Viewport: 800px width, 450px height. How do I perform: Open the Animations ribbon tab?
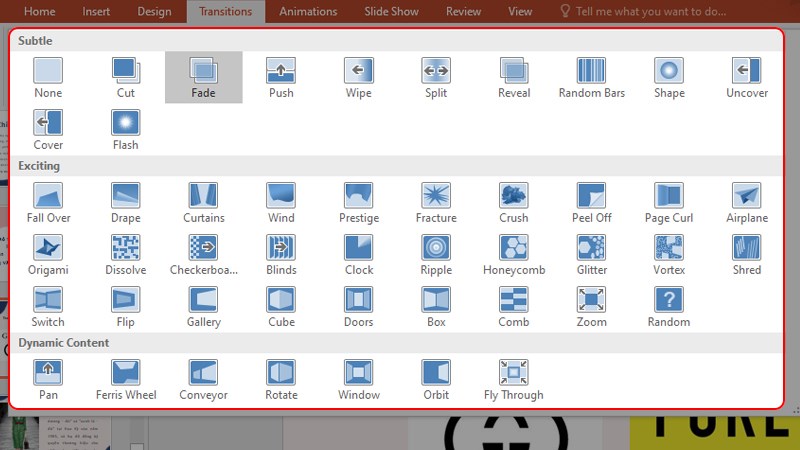(308, 12)
